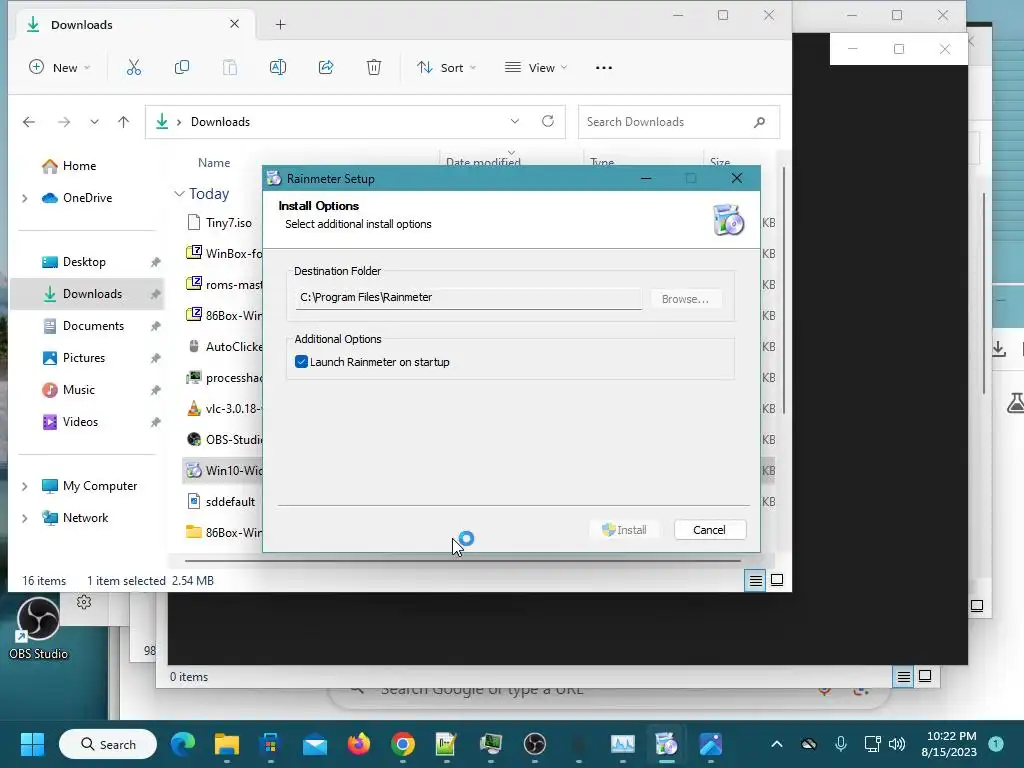Click the Install button in Rainmeter Setup

[x=624, y=530]
